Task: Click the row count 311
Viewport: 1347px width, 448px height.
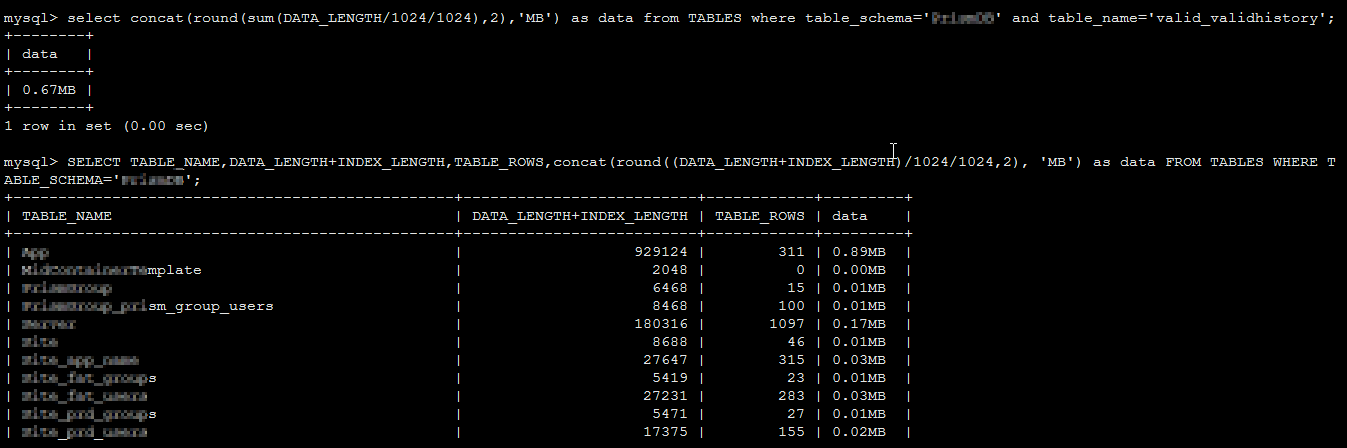Action: coord(791,252)
